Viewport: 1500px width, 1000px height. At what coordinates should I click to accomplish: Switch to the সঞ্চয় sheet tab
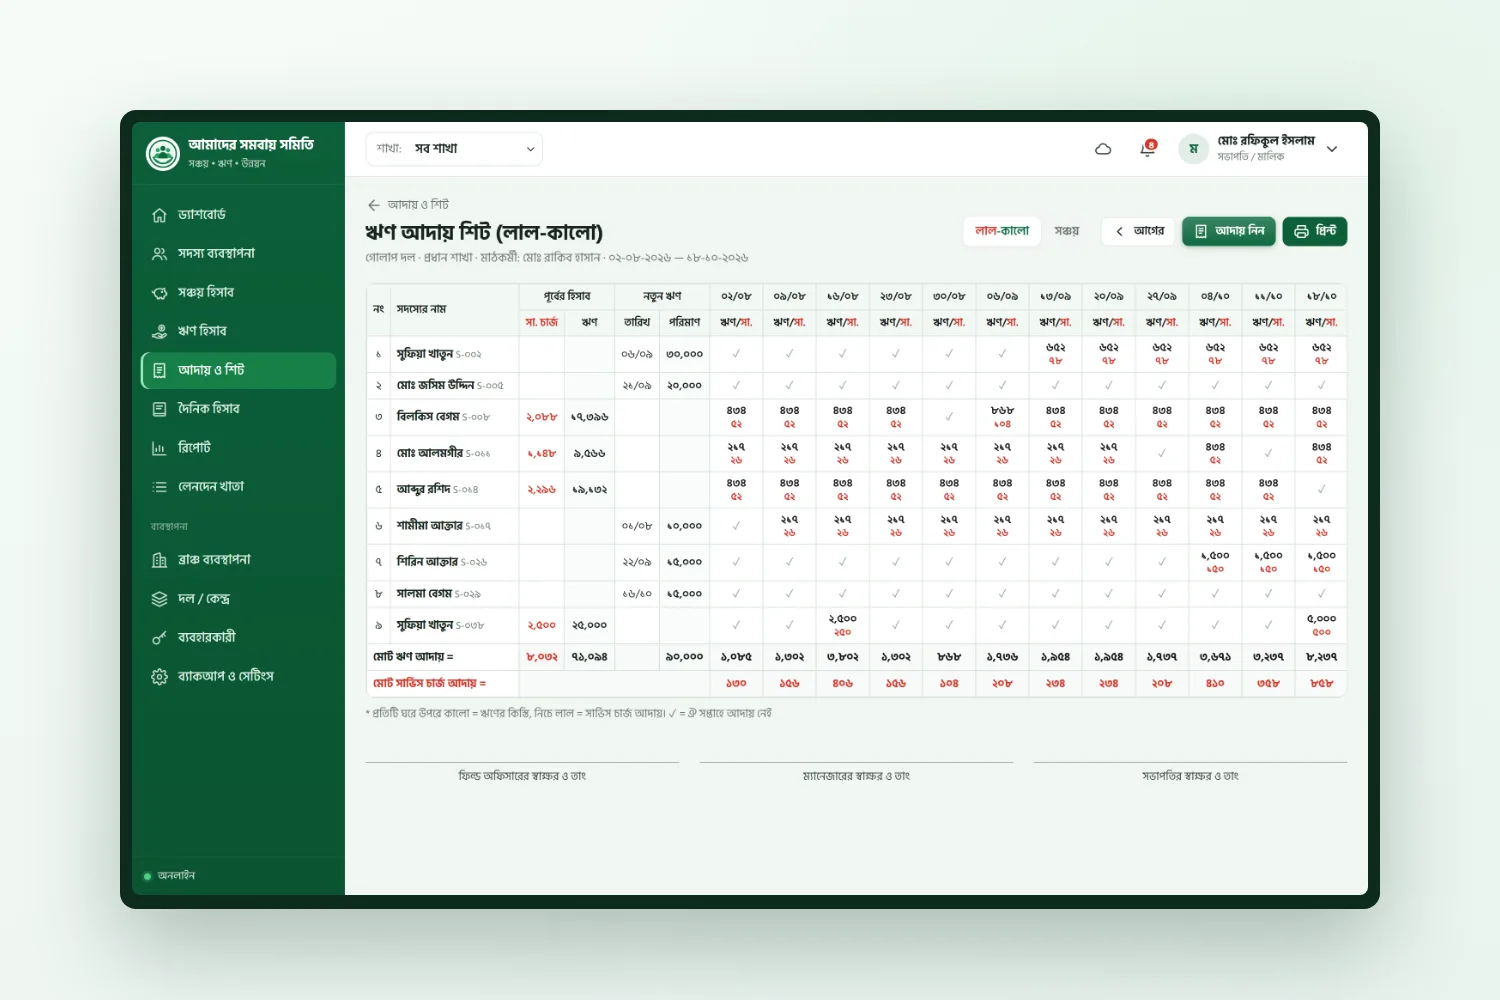[1067, 231]
